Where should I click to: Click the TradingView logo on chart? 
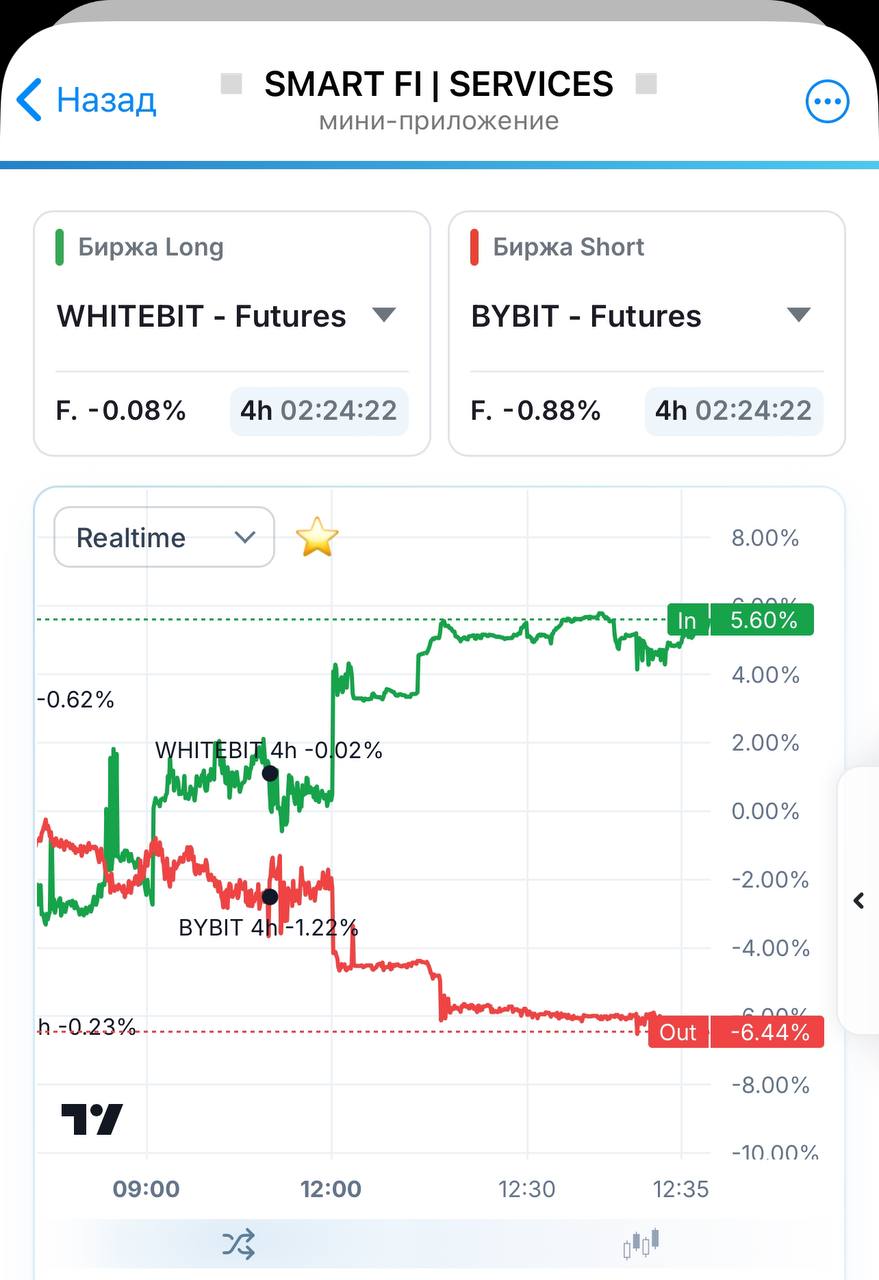92,1119
